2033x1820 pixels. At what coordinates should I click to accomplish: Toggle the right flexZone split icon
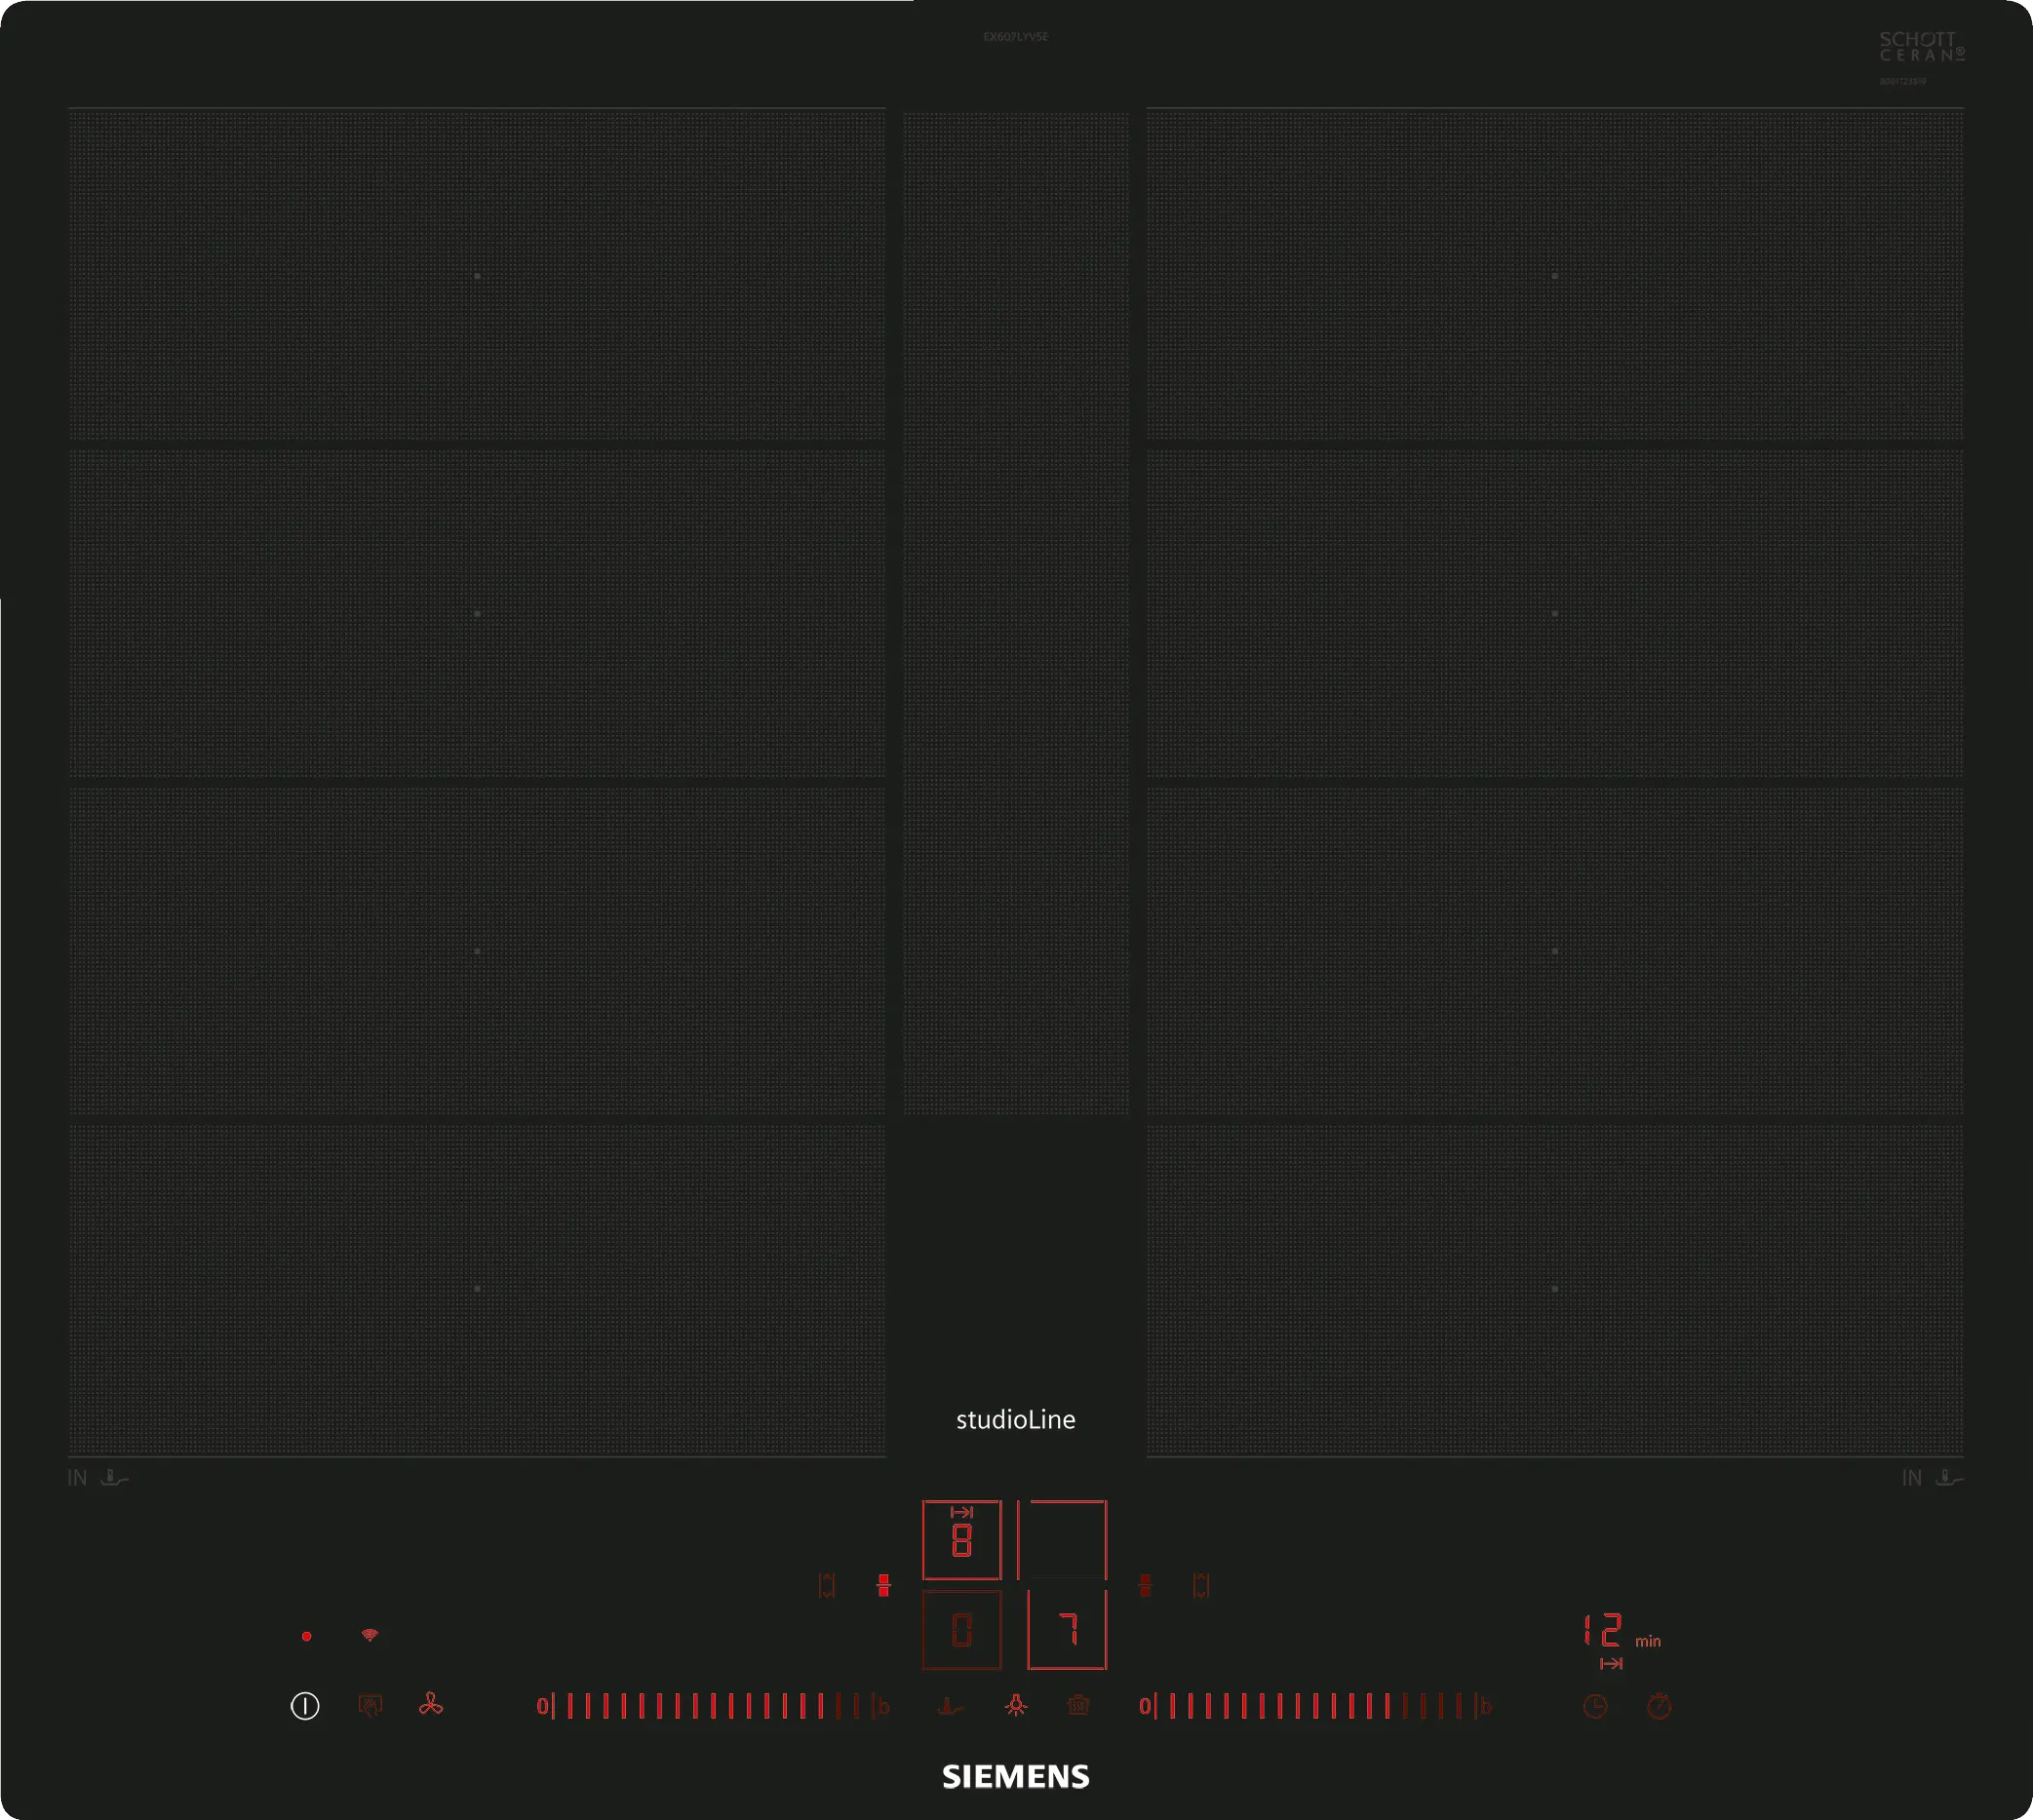pos(1146,1586)
